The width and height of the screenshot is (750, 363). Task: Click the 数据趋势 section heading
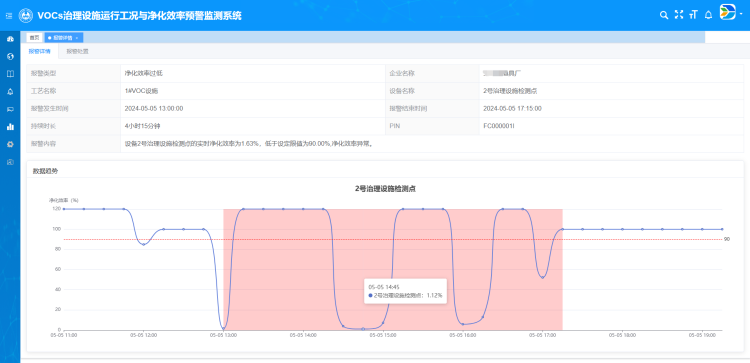(45, 171)
